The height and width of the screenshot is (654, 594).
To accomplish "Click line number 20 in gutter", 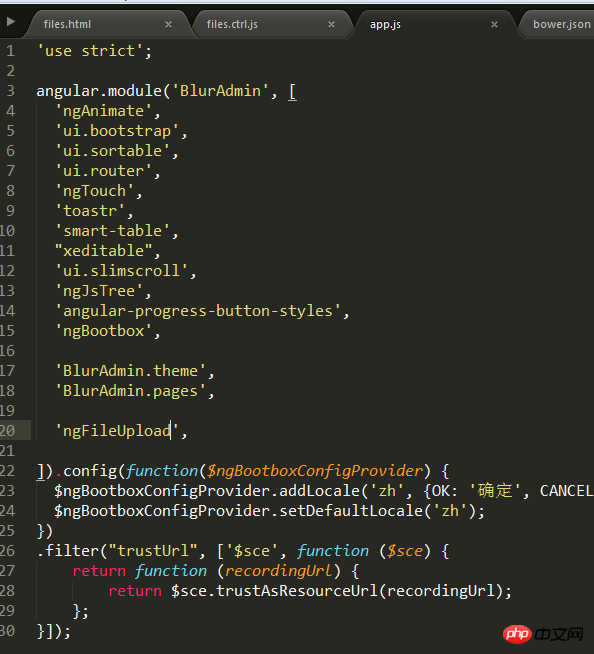I will tap(8, 430).
